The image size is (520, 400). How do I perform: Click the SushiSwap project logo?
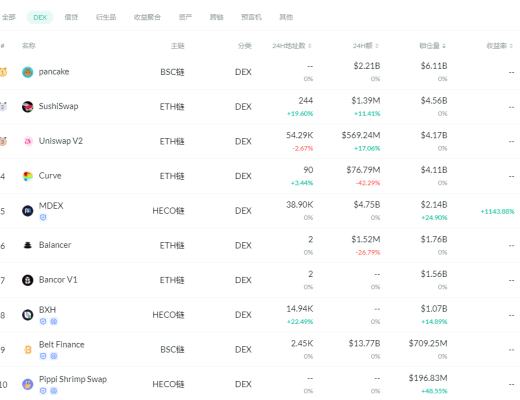pyautogui.click(x=28, y=107)
